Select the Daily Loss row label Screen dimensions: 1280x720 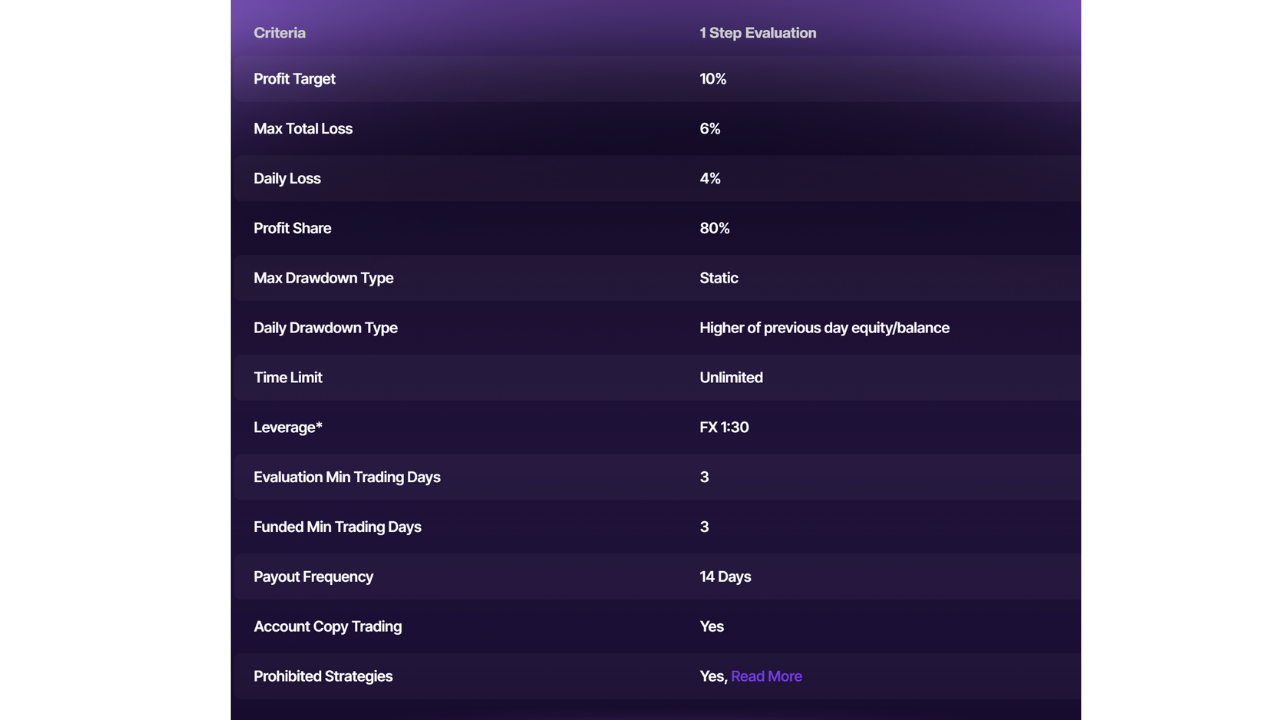tap(287, 179)
